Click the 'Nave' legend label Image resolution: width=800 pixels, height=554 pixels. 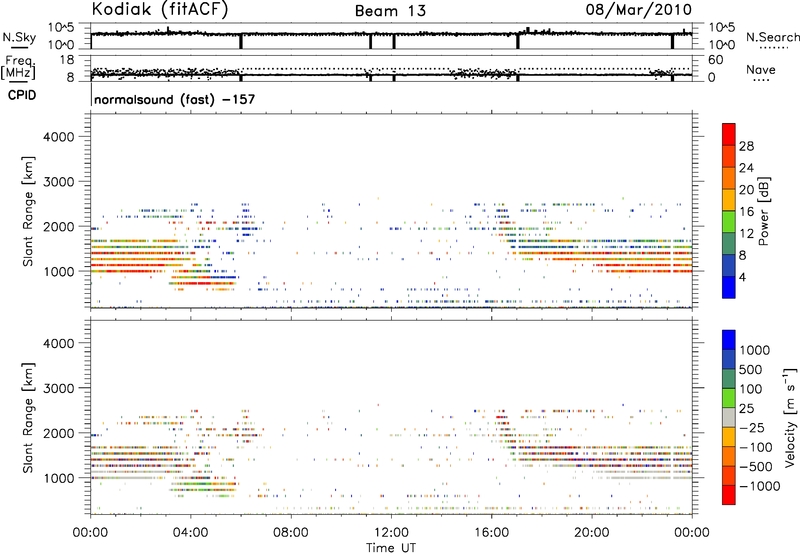(761, 69)
